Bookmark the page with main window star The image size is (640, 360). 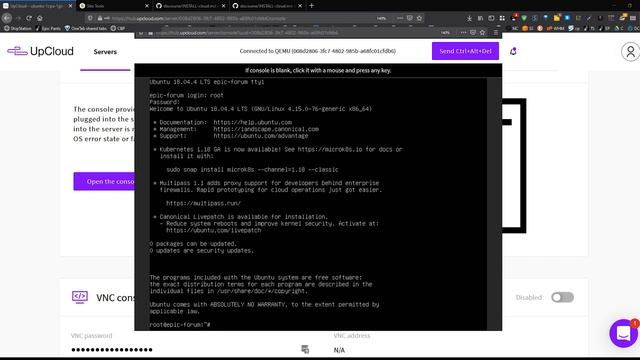click(419, 18)
